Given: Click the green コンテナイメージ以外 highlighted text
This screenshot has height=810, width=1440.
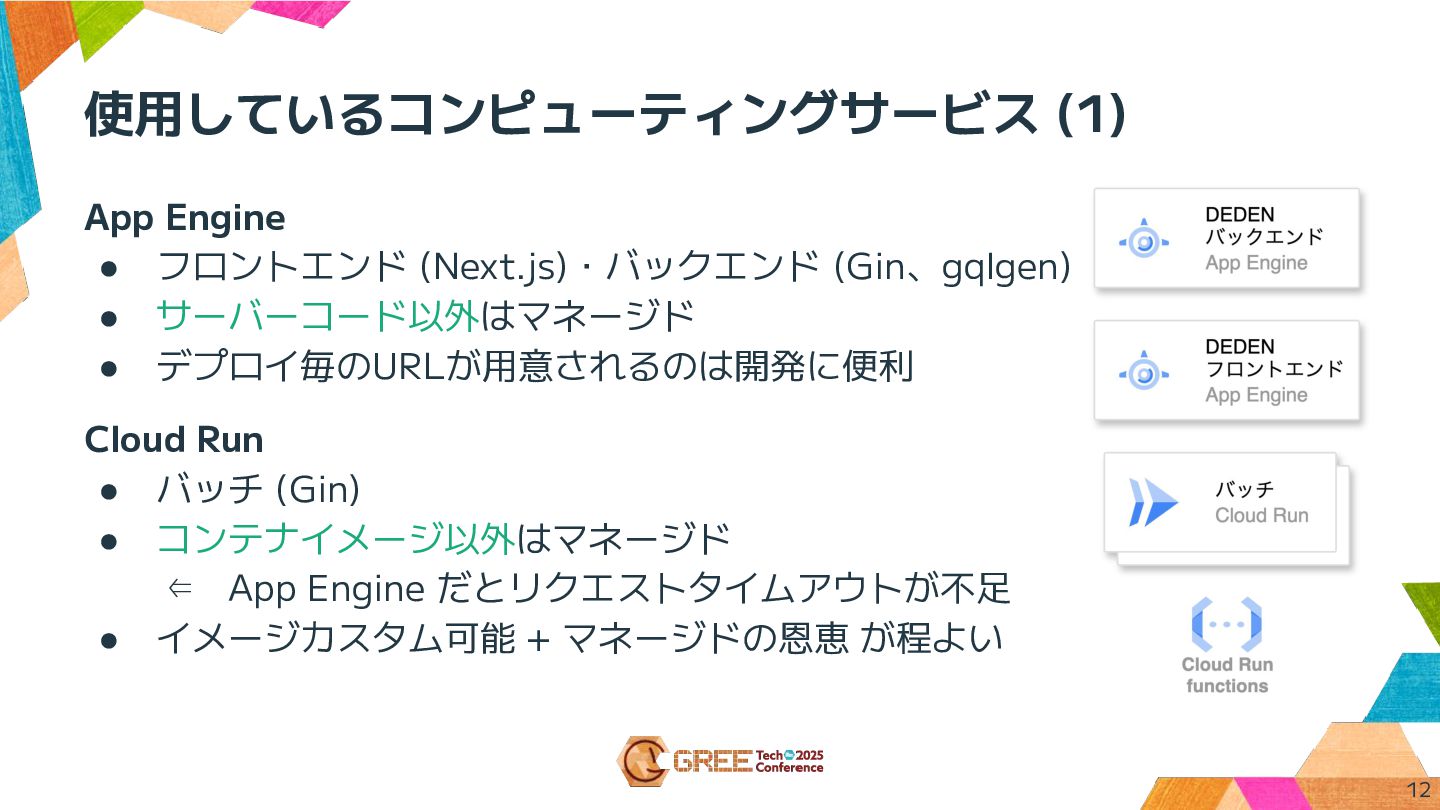Looking at the screenshot, I should tap(336, 540).
